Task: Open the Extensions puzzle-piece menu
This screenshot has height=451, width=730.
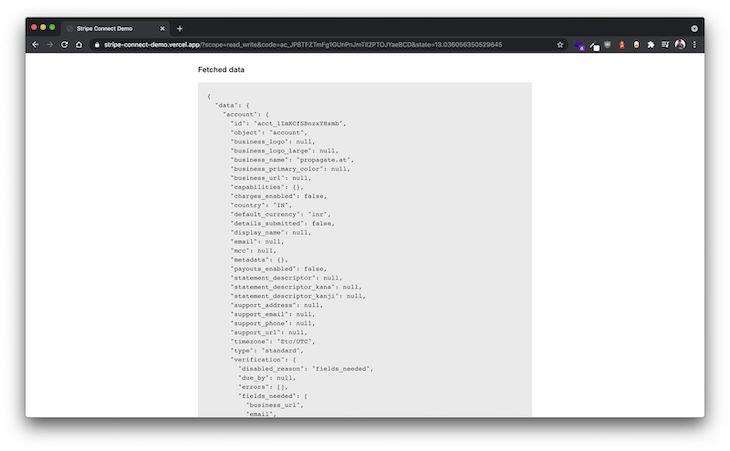Action: (651, 45)
